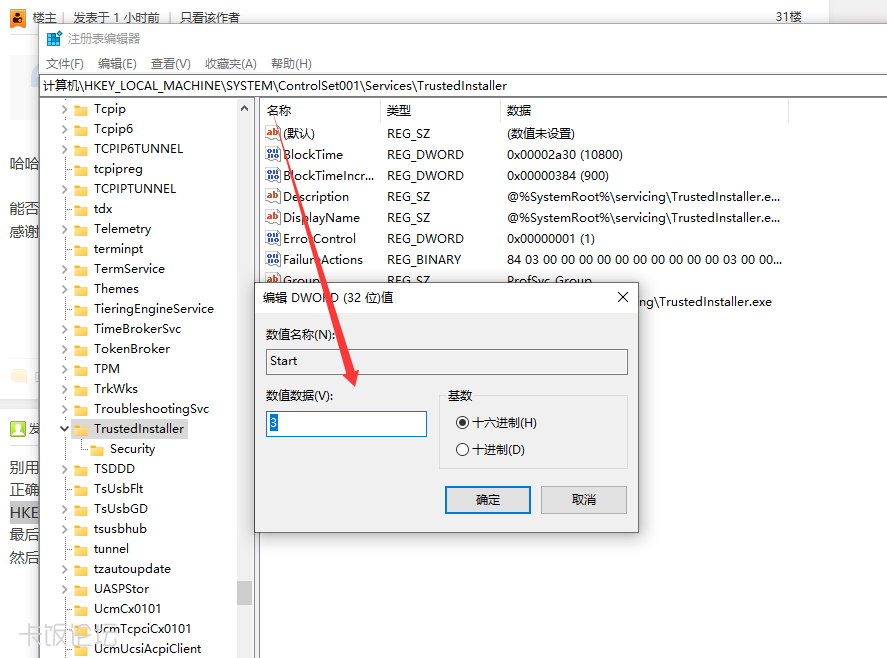Expand the TroubleshootingSvc tree node
Image resolution: width=887 pixels, height=658 pixels.
[x=64, y=409]
